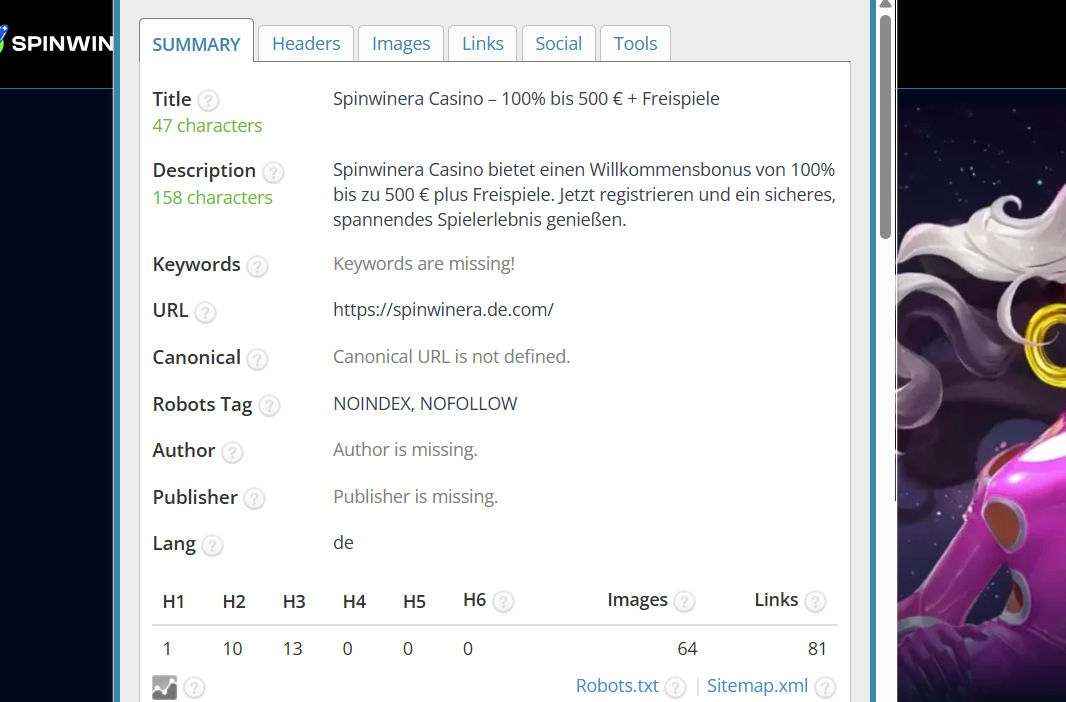
Task: Click the help icon beside Links count
Action: [815, 601]
